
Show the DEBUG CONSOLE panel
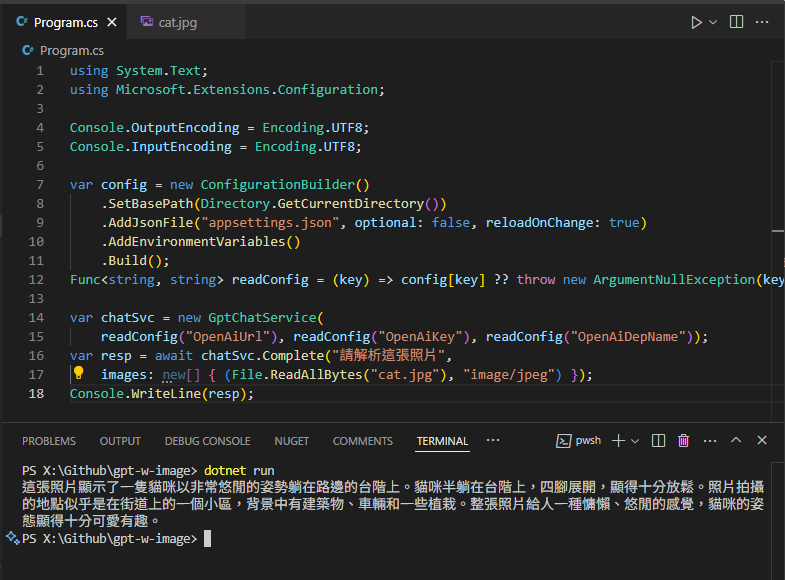click(207, 441)
